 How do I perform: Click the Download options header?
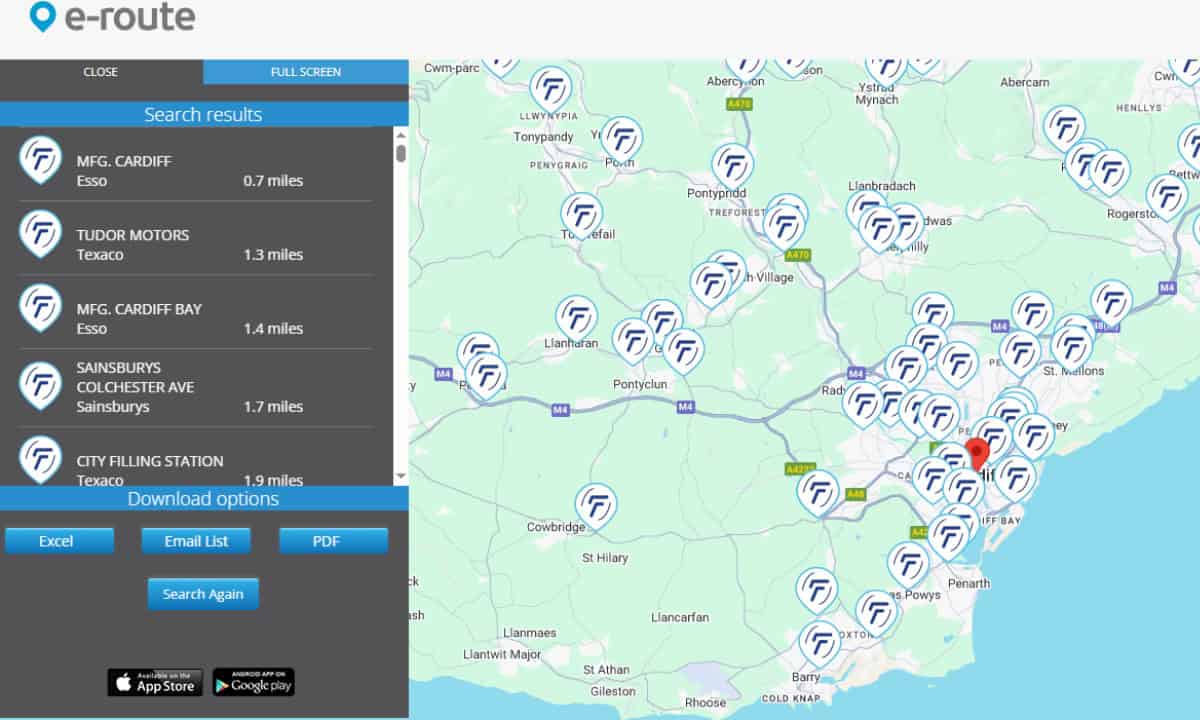pos(203,498)
